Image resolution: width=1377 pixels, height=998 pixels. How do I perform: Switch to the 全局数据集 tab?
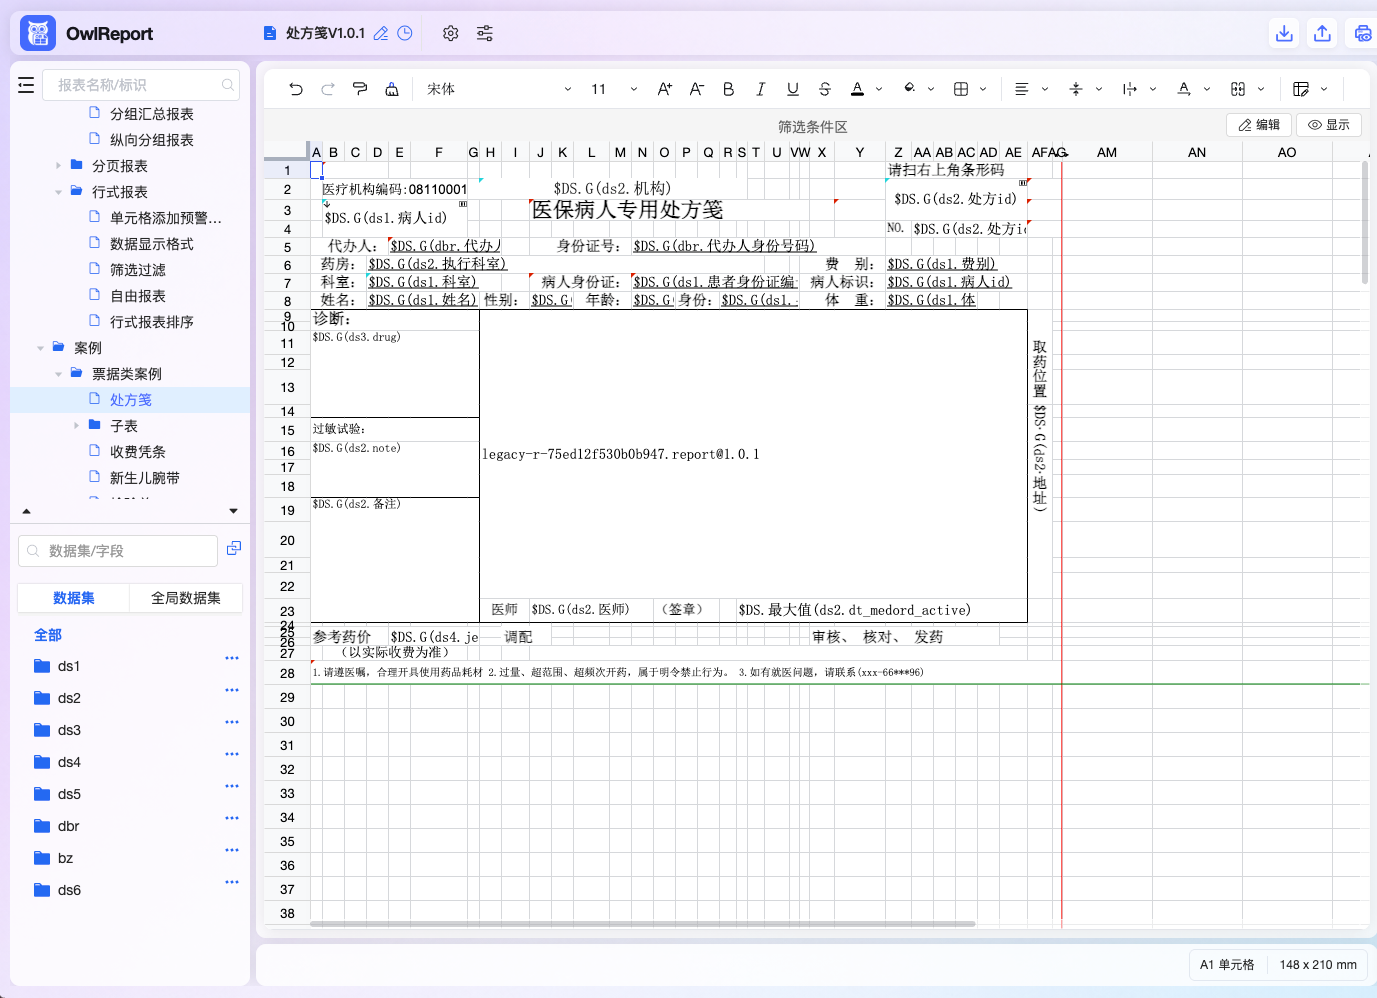tap(186, 598)
